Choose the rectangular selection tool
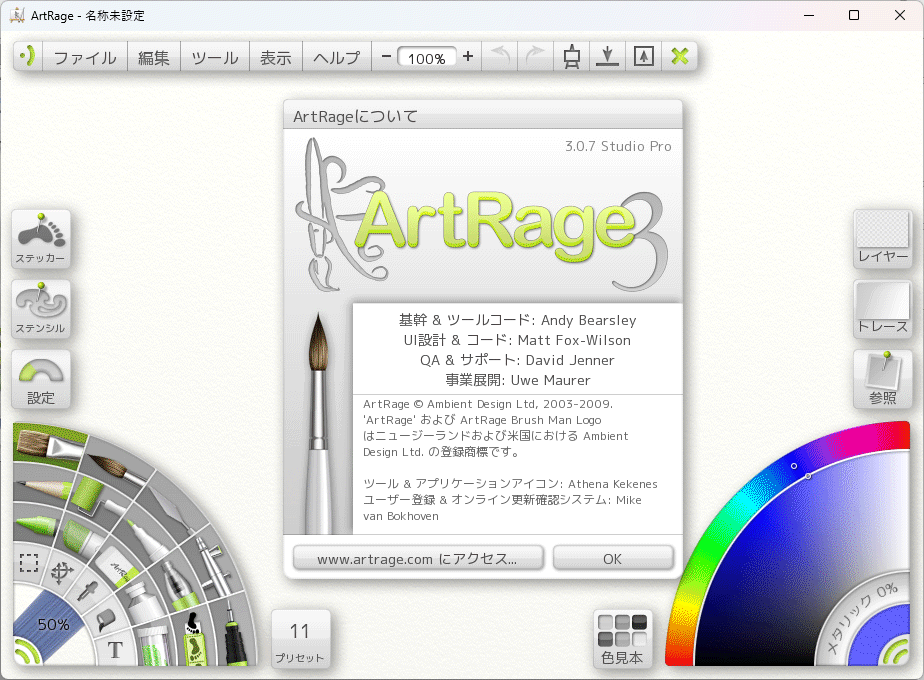The width and height of the screenshot is (924, 680). pos(29,561)
